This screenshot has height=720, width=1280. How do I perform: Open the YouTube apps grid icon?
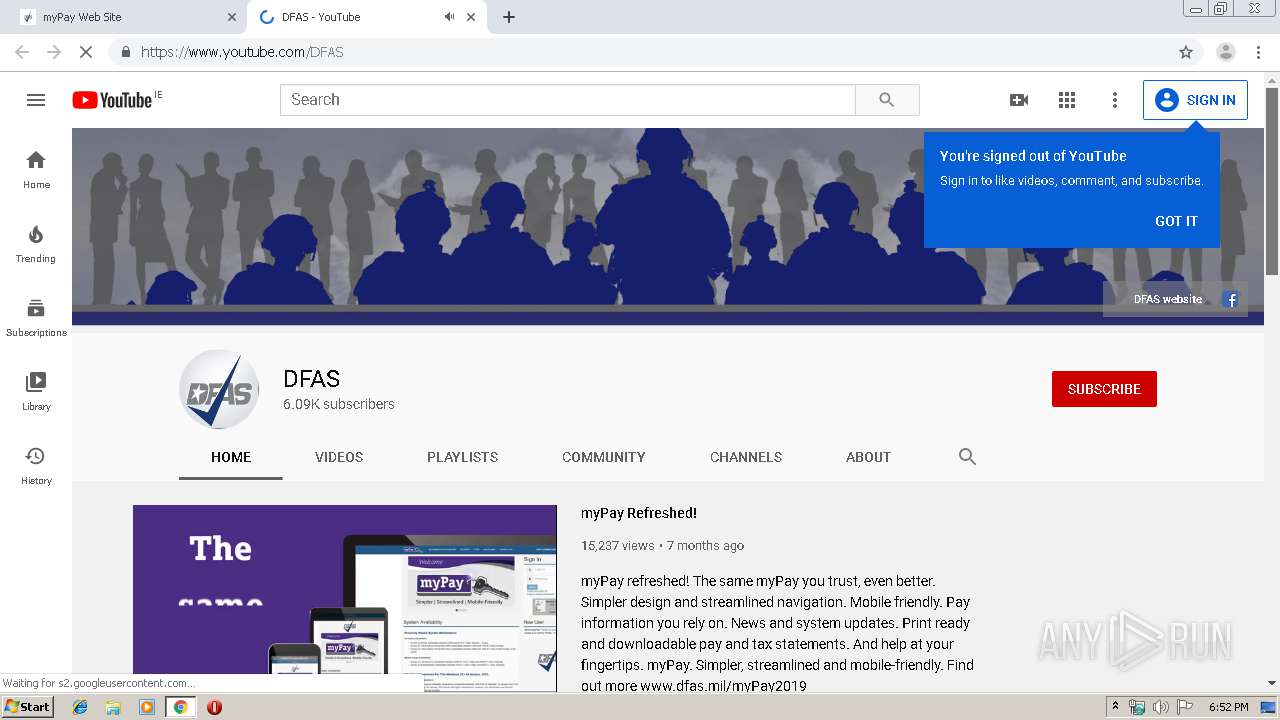pyautogui.click(x=1067, y=100)
